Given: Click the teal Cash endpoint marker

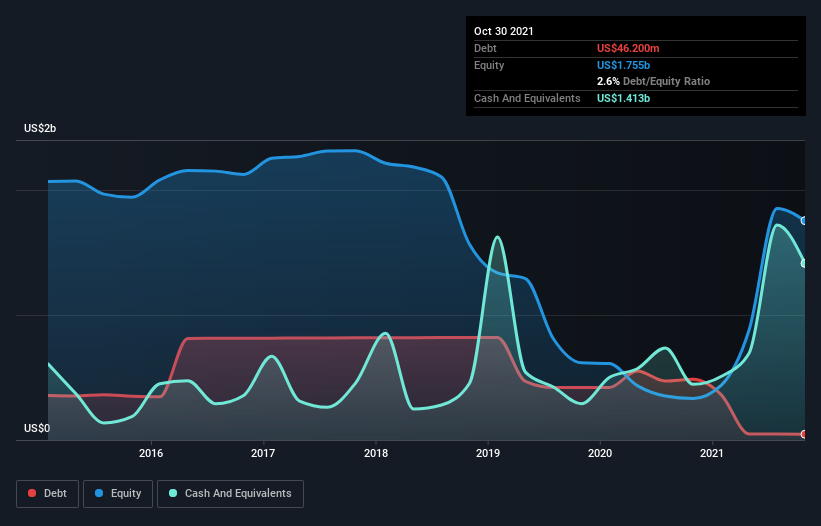Looking at the screenshot, I should (804, 263).
